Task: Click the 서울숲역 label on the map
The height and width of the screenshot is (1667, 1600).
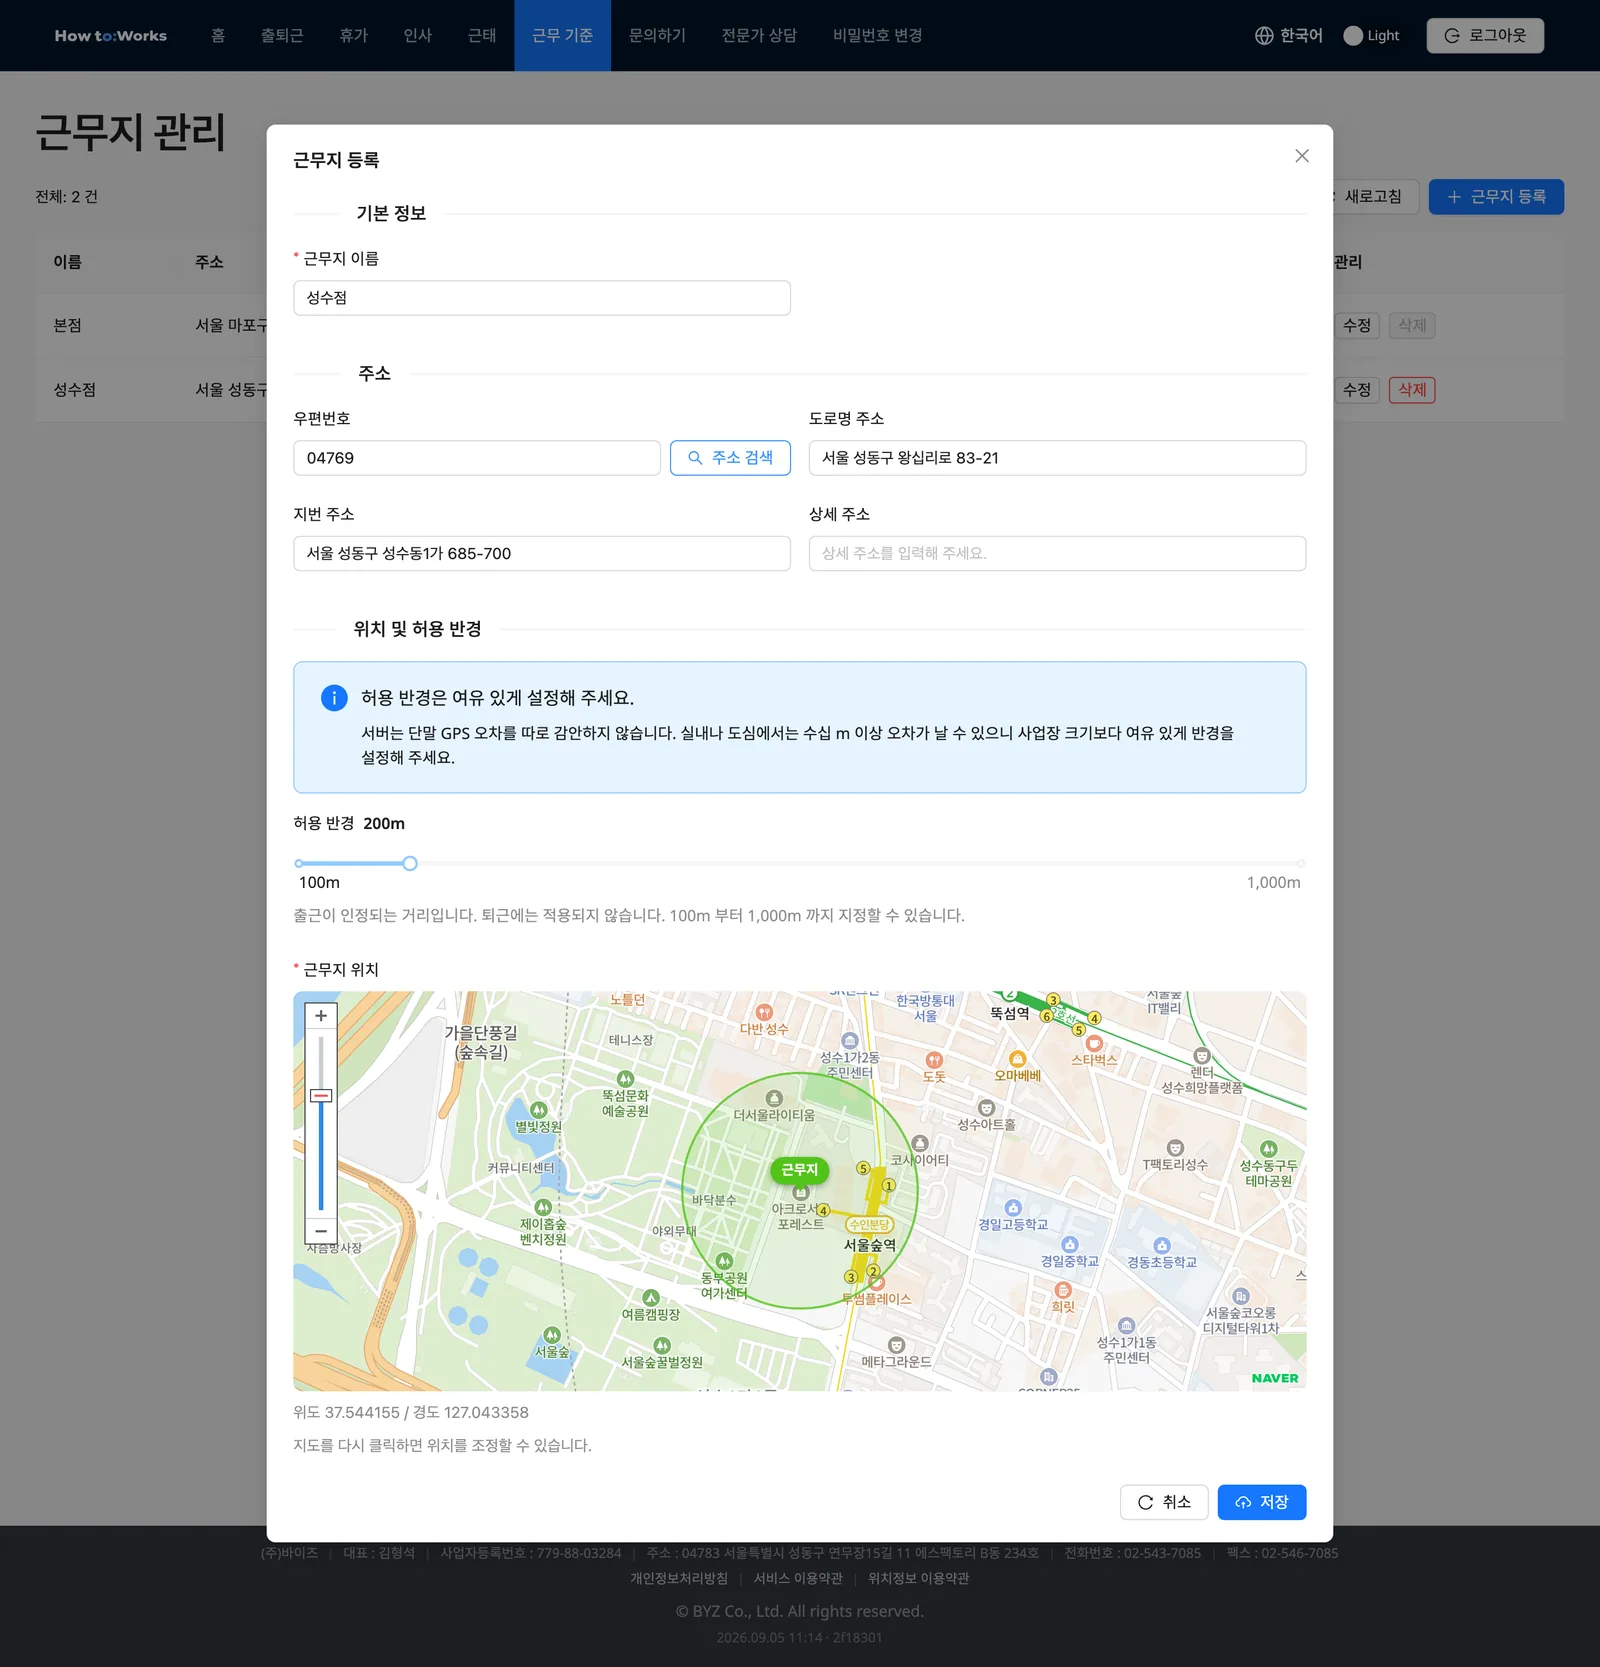Action: pyautogui.click(x=870, y=1245)
